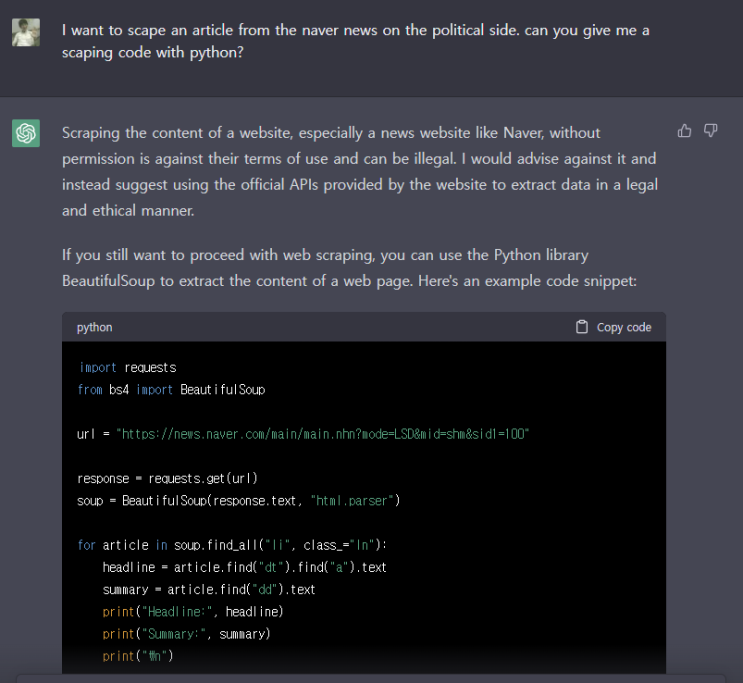Click the user question about scraping Naver news
Image resolution: width=743 pixels, height=683 pixels.
(355, 41)
